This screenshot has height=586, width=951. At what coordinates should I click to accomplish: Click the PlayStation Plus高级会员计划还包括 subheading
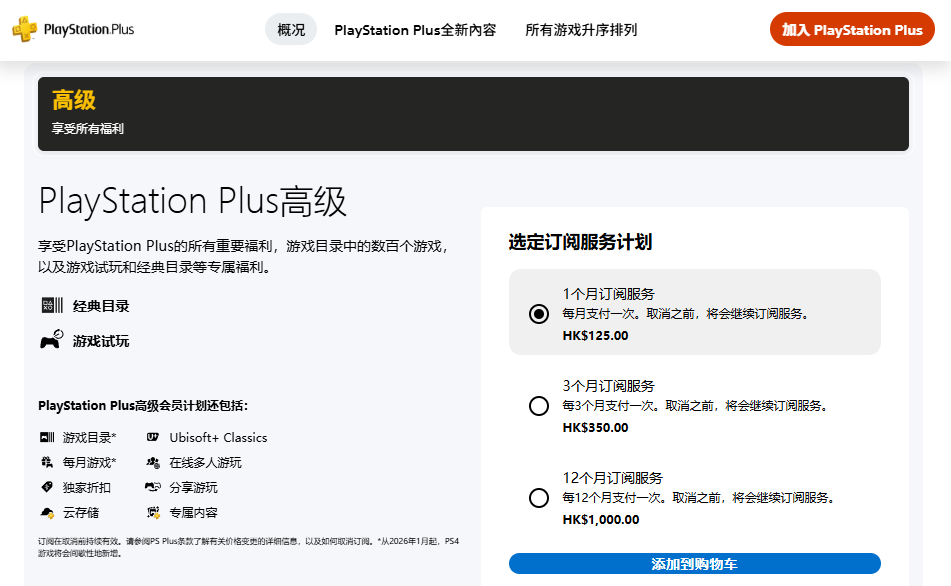pyautogui.click(x=143, y=406)
